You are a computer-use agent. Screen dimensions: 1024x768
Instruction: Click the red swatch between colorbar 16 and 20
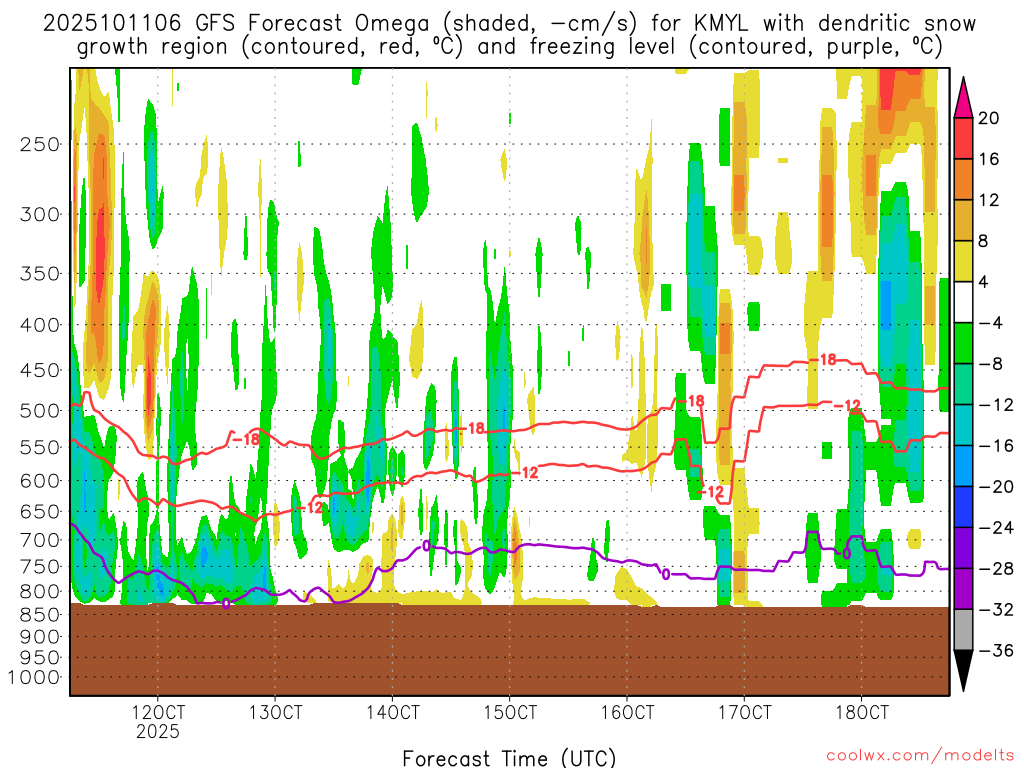point(963,138)
